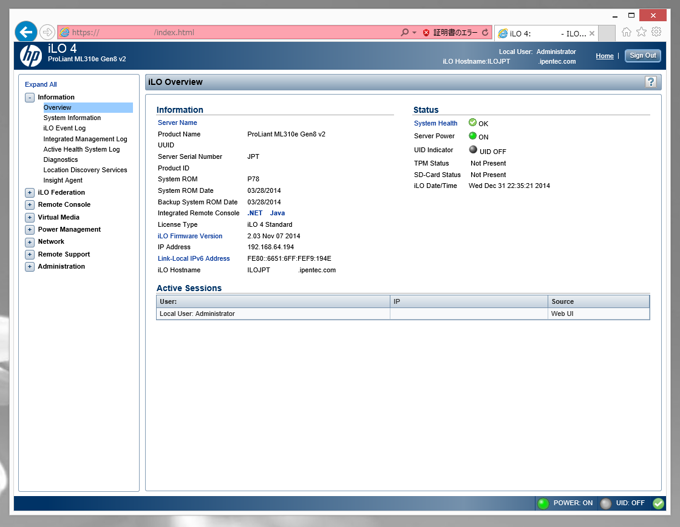
Task: Click the IP address value 192.168.64.194
Action: pyautogui.click(x=271, y=247)
